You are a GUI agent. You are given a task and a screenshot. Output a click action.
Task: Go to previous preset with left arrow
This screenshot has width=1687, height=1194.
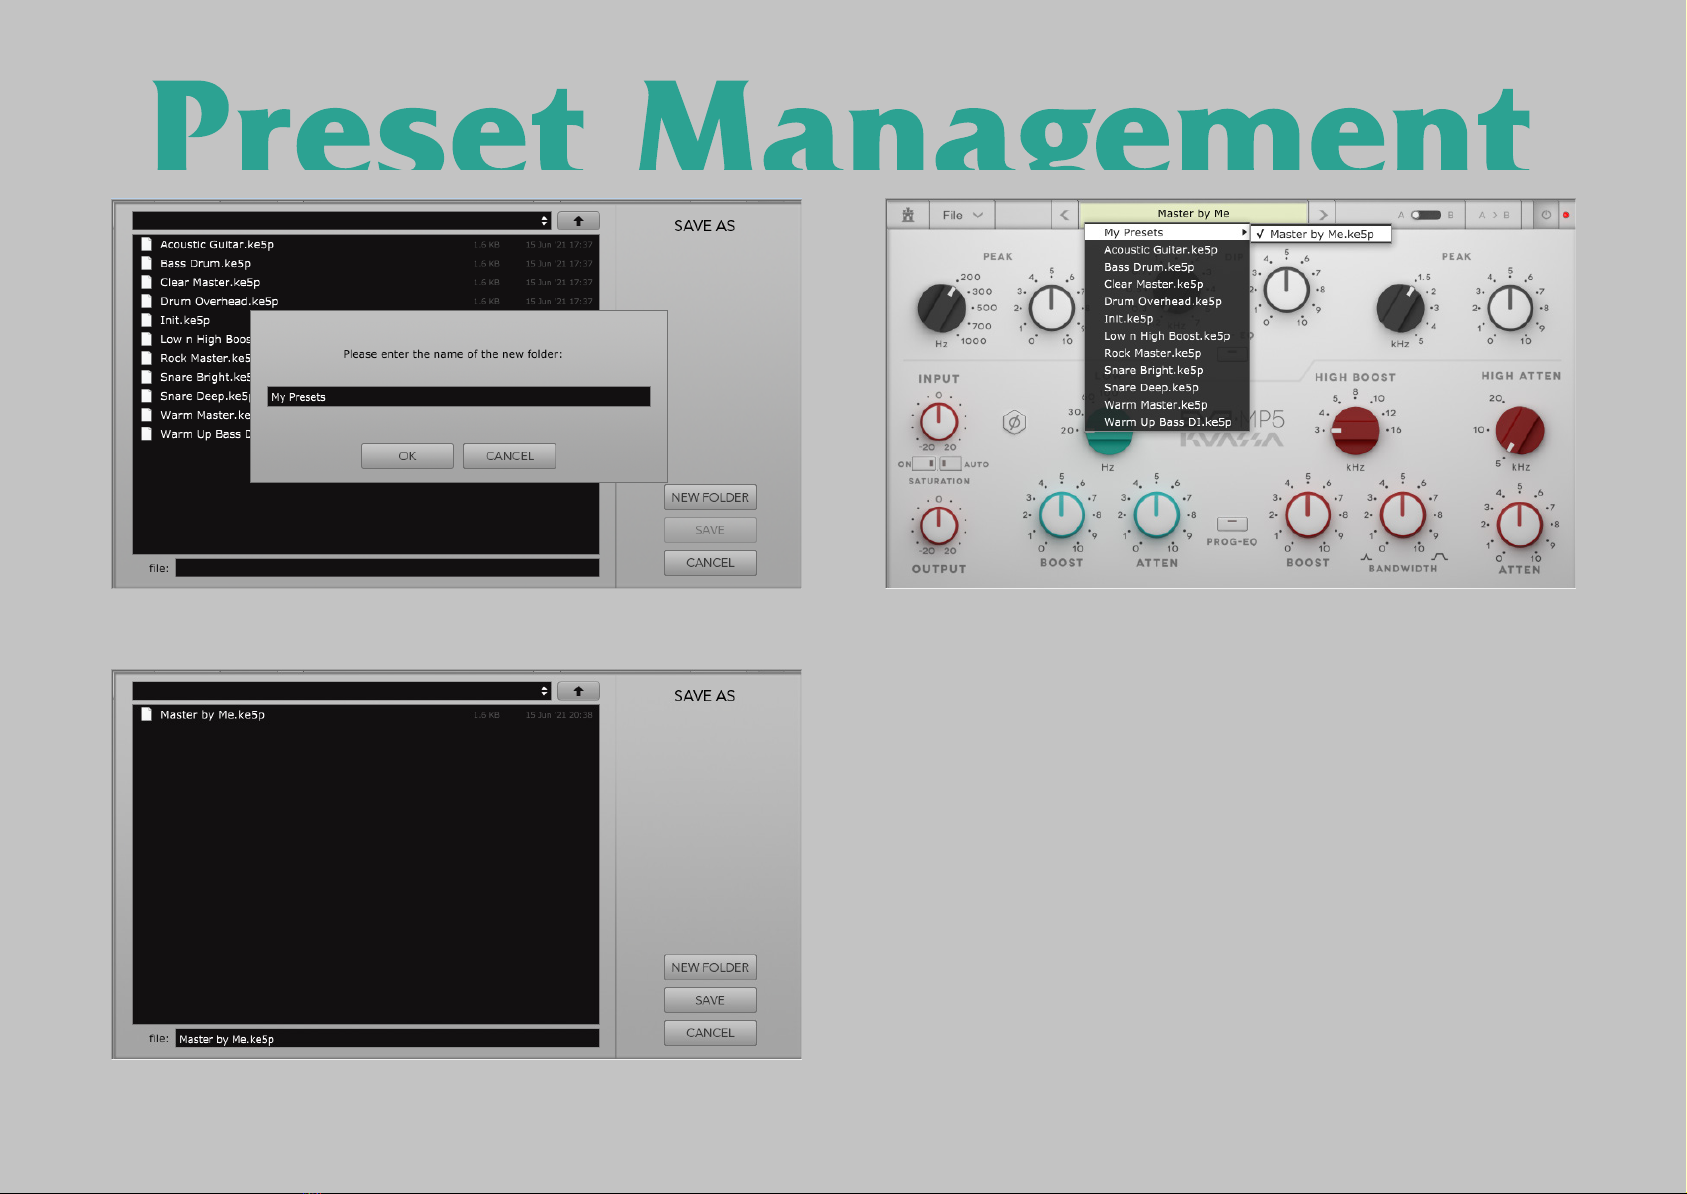pos(1064,215)
